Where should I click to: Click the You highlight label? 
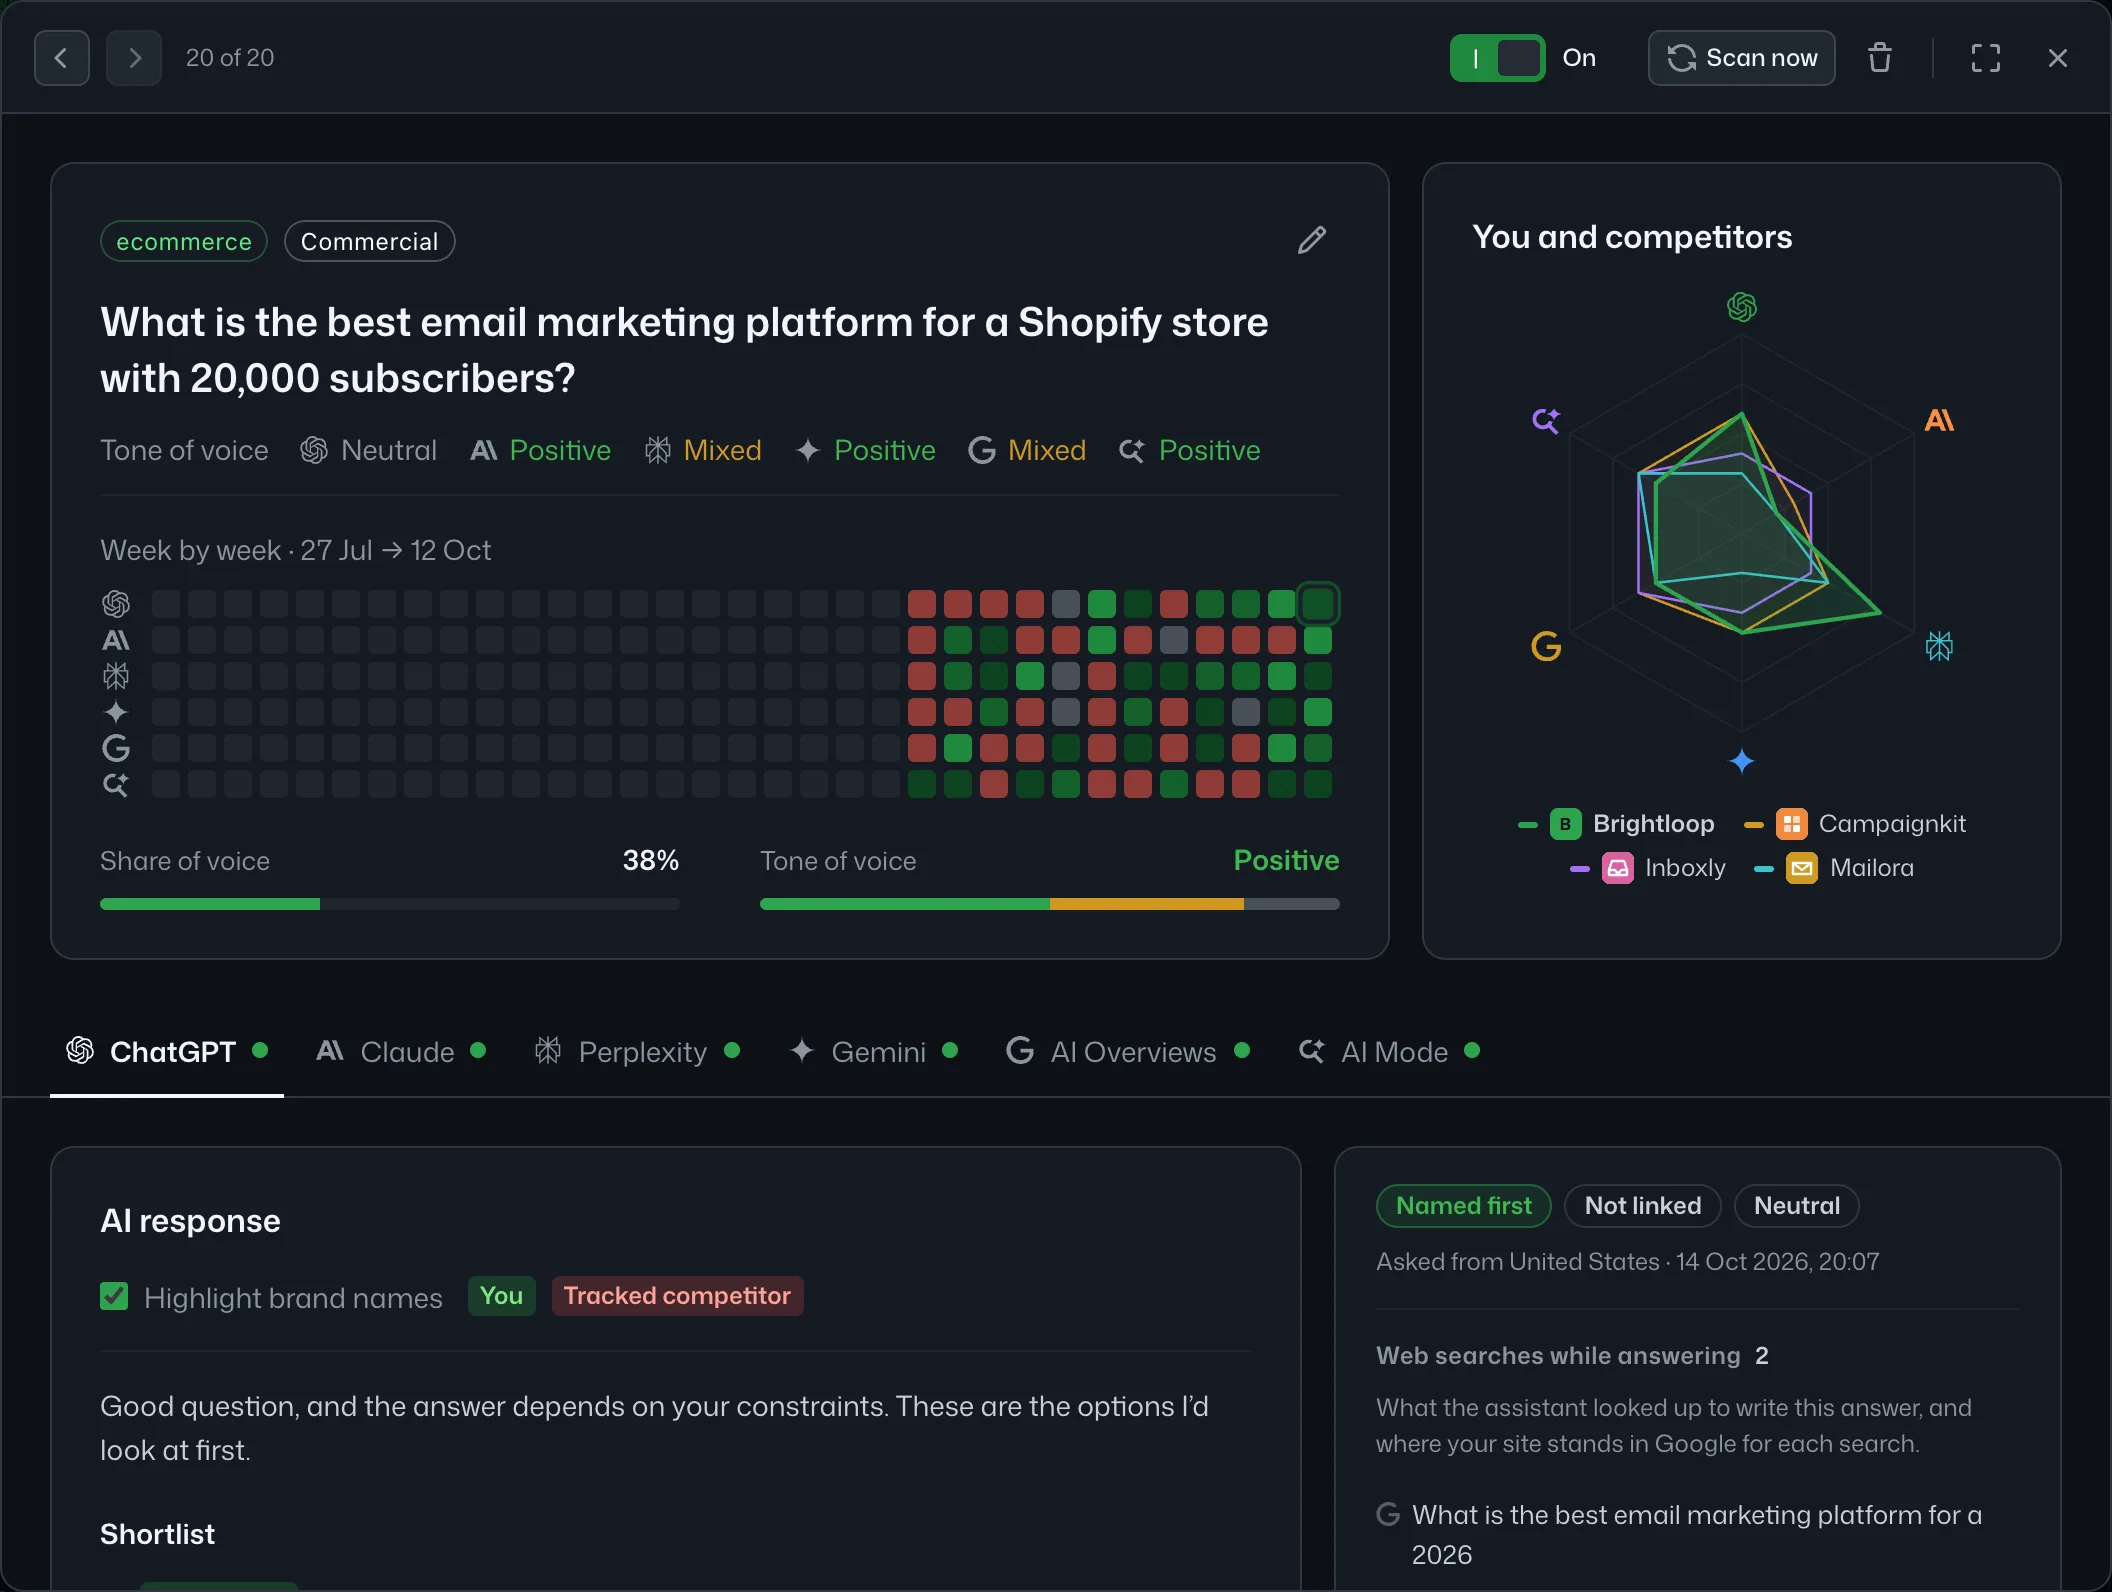click(501, 1296)
